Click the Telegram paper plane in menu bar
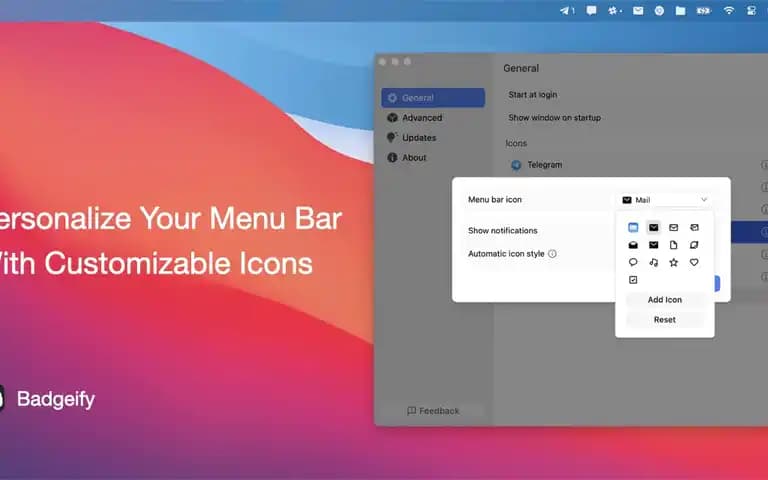This screenshot has height=480, width=768. pos(565,10)
